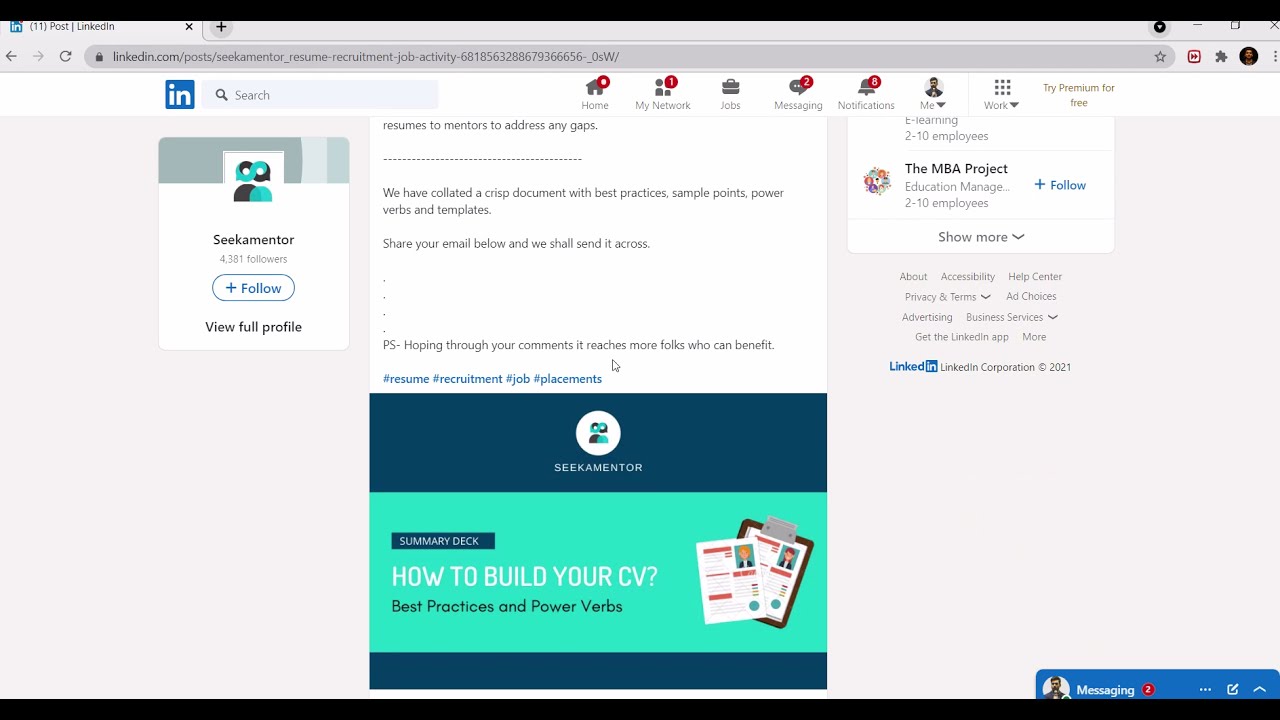
Task: Open the #placements hashtag
Action: tap(568, 379)
